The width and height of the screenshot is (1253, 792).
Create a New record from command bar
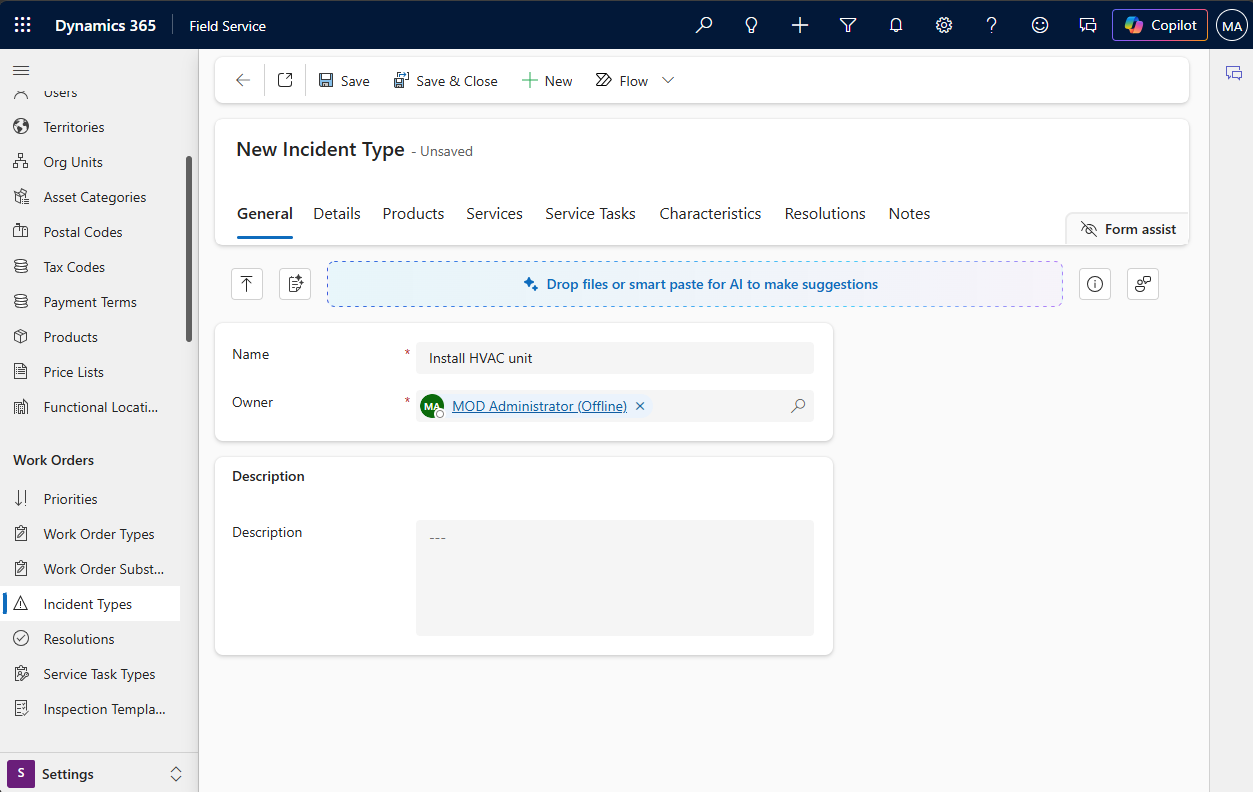point(547,81)
